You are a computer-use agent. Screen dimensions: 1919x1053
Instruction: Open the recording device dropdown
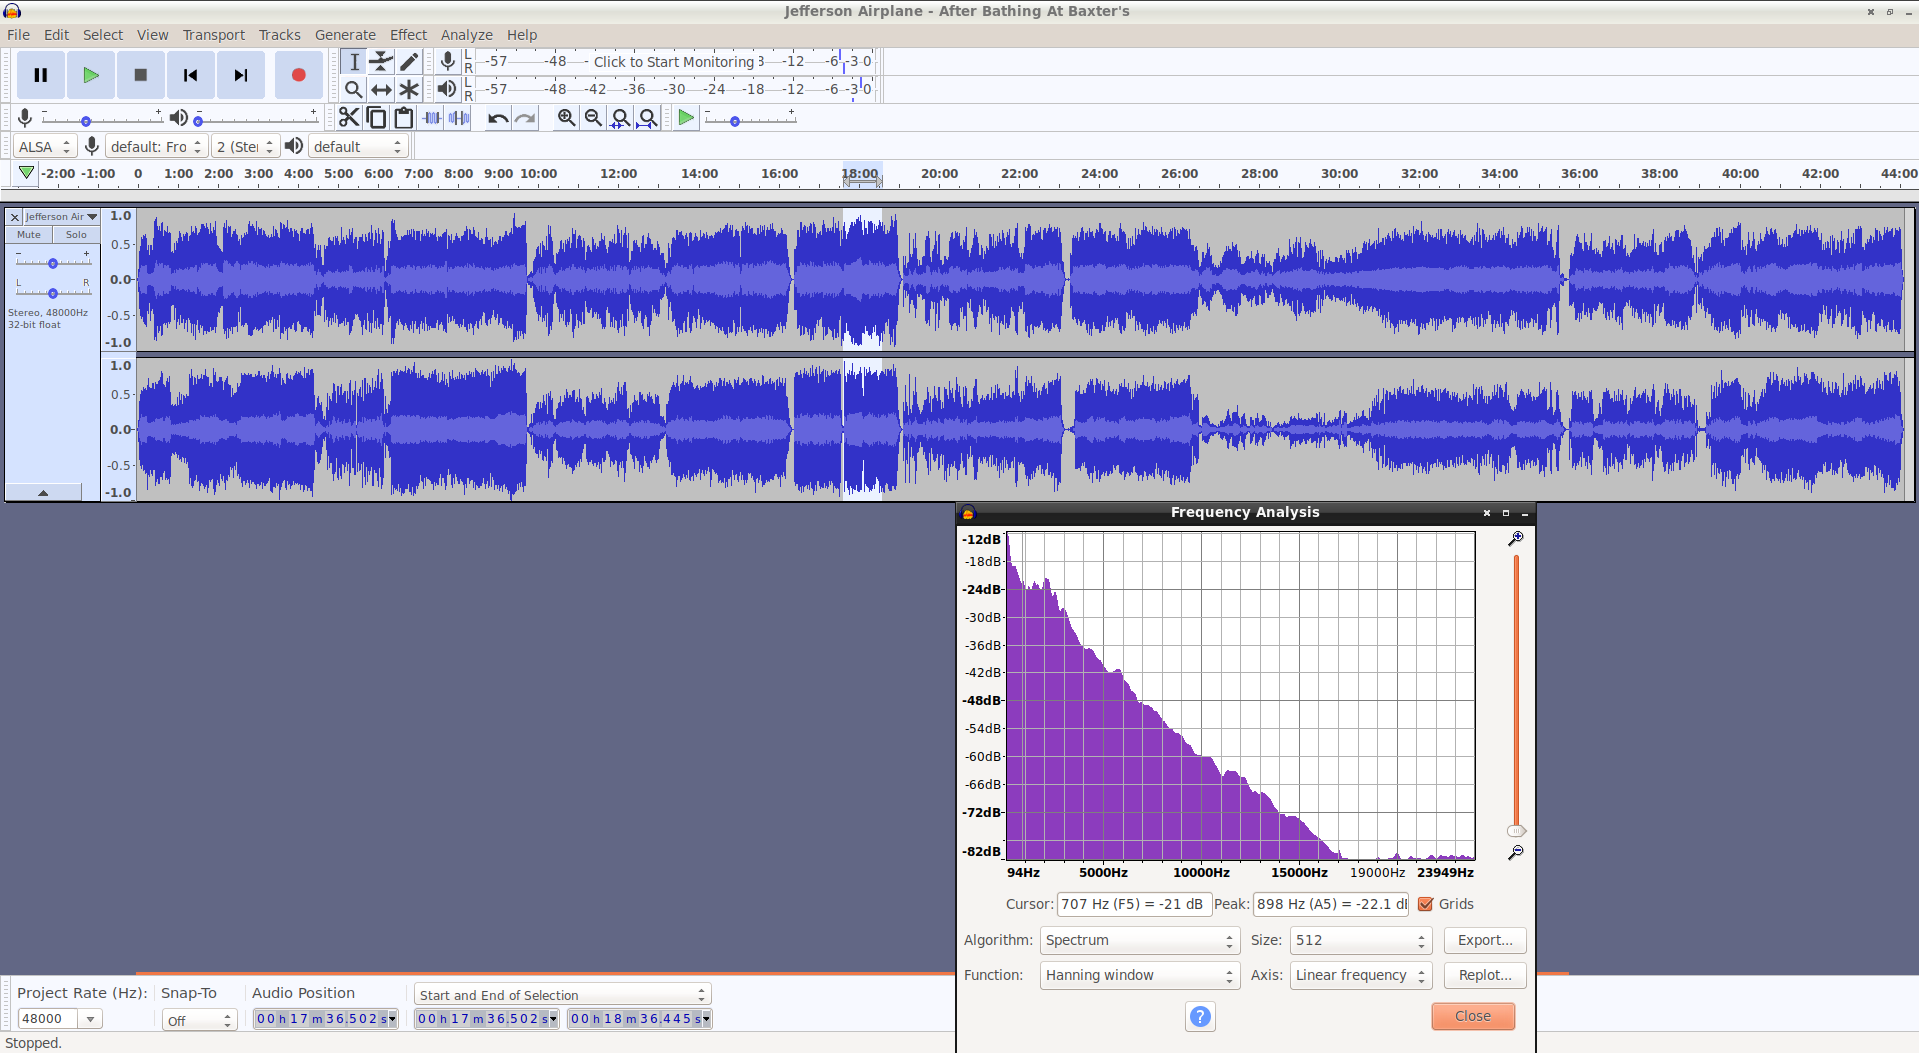156,147
